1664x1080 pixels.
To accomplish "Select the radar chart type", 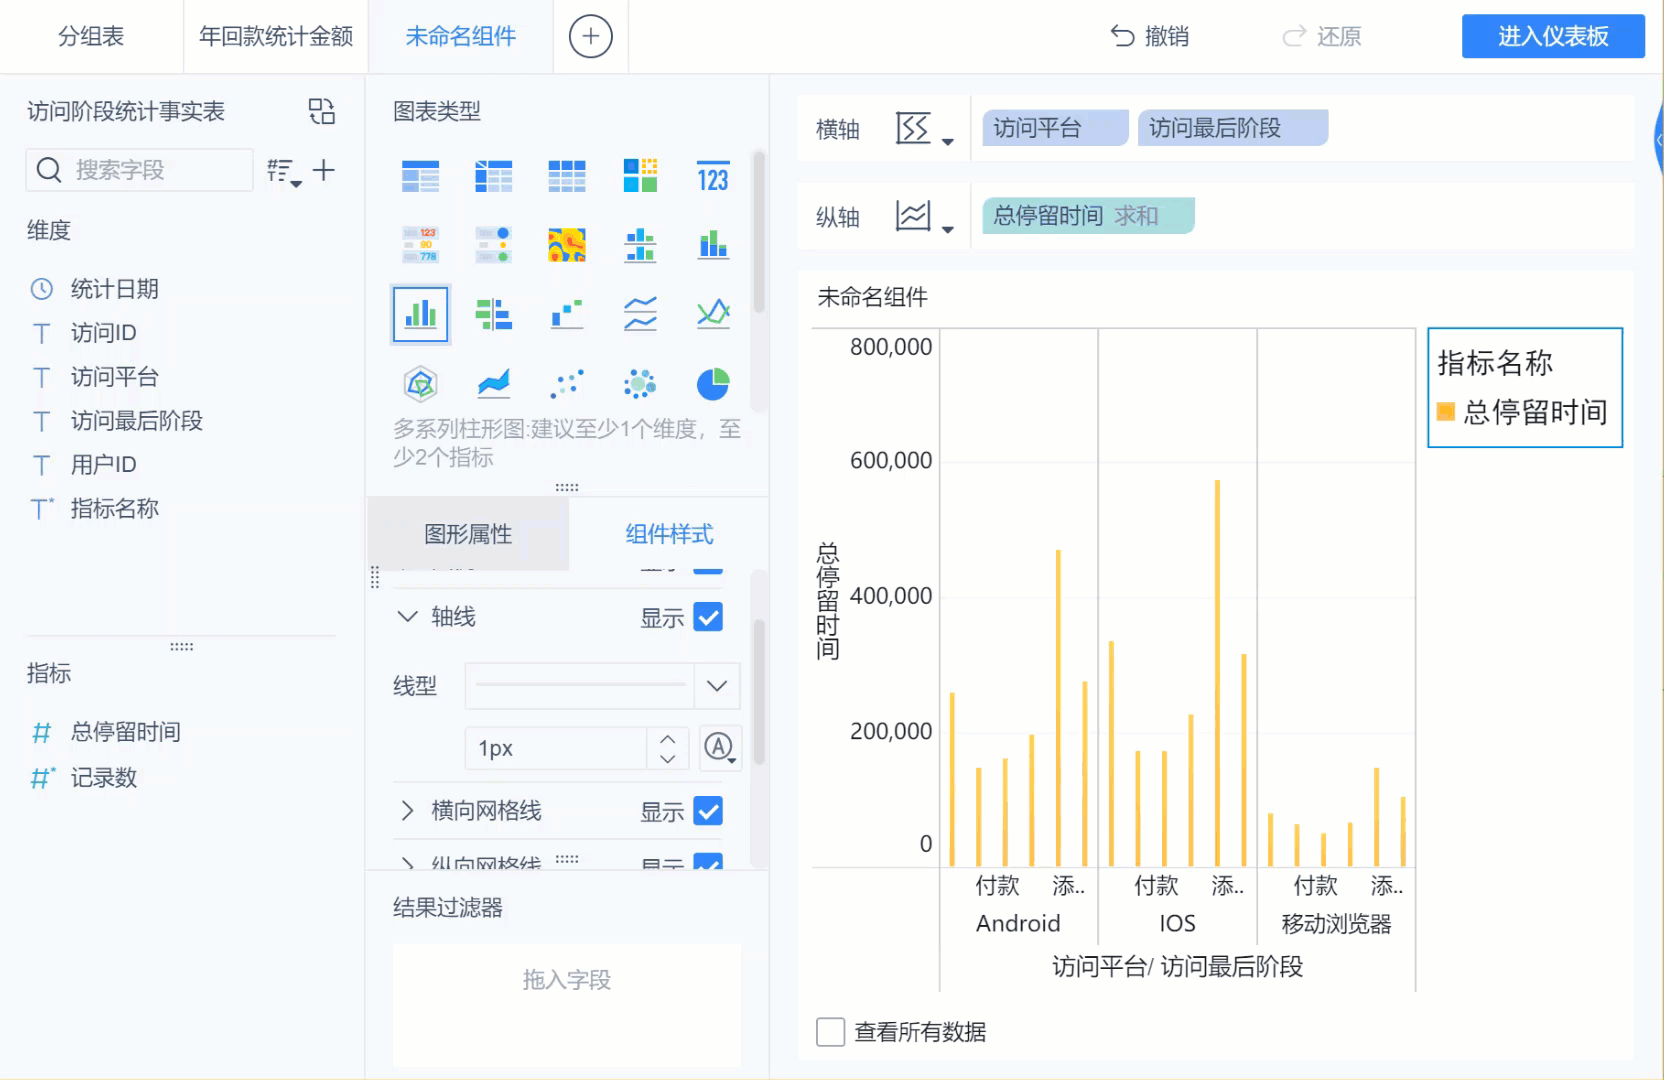I will coord(420,383).
